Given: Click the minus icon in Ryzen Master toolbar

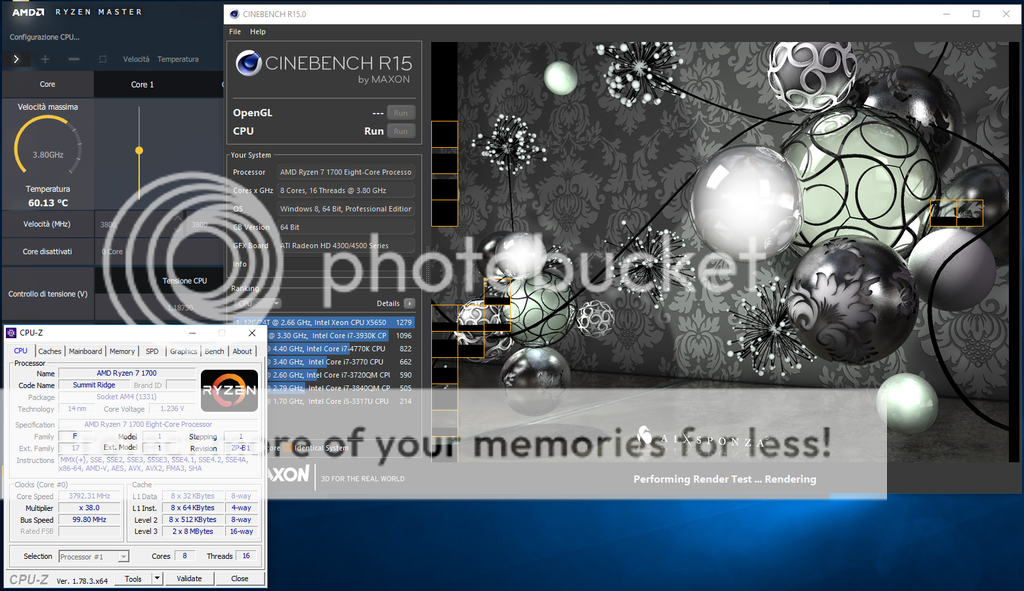Looking at the screenshot, I should 73,59.
